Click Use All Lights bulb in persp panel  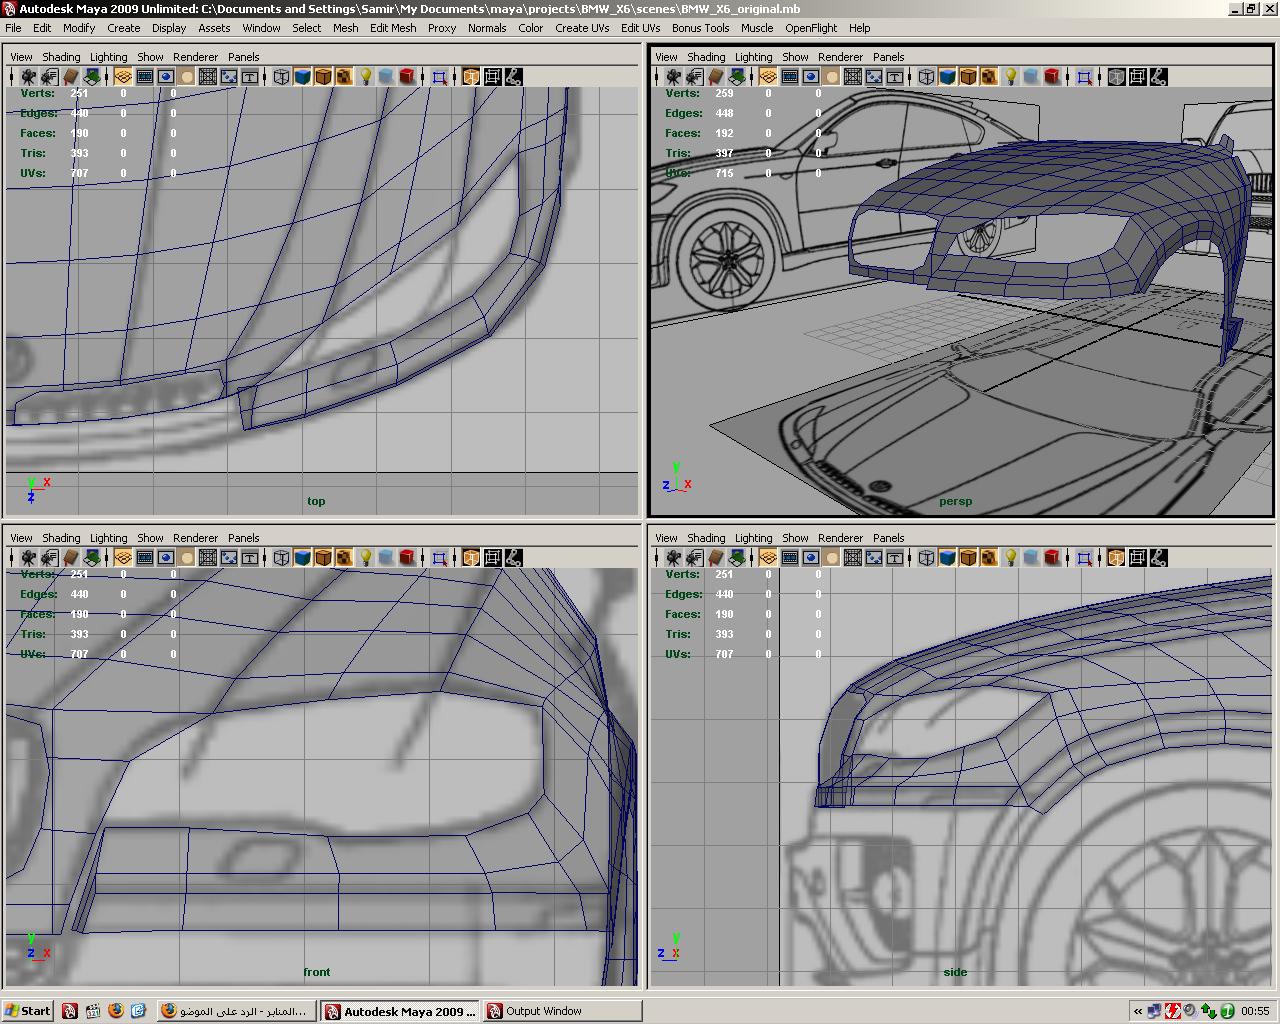click(x=1011, y=77)
